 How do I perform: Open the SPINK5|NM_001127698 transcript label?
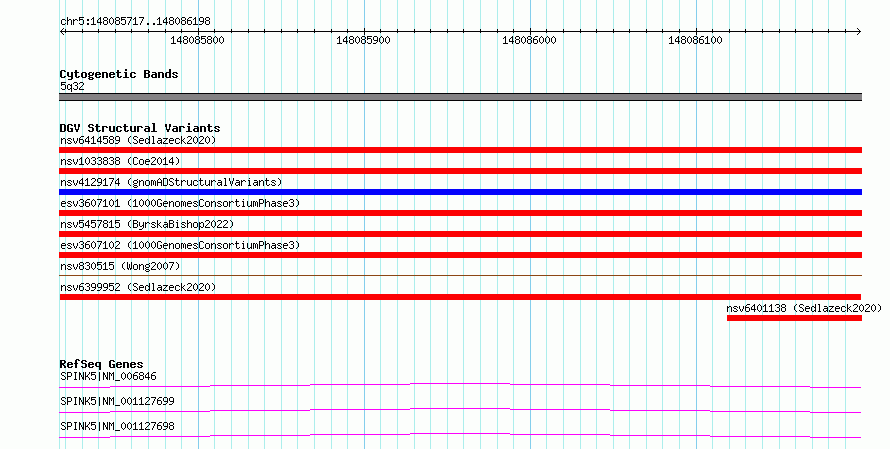[x=117, y=426]
